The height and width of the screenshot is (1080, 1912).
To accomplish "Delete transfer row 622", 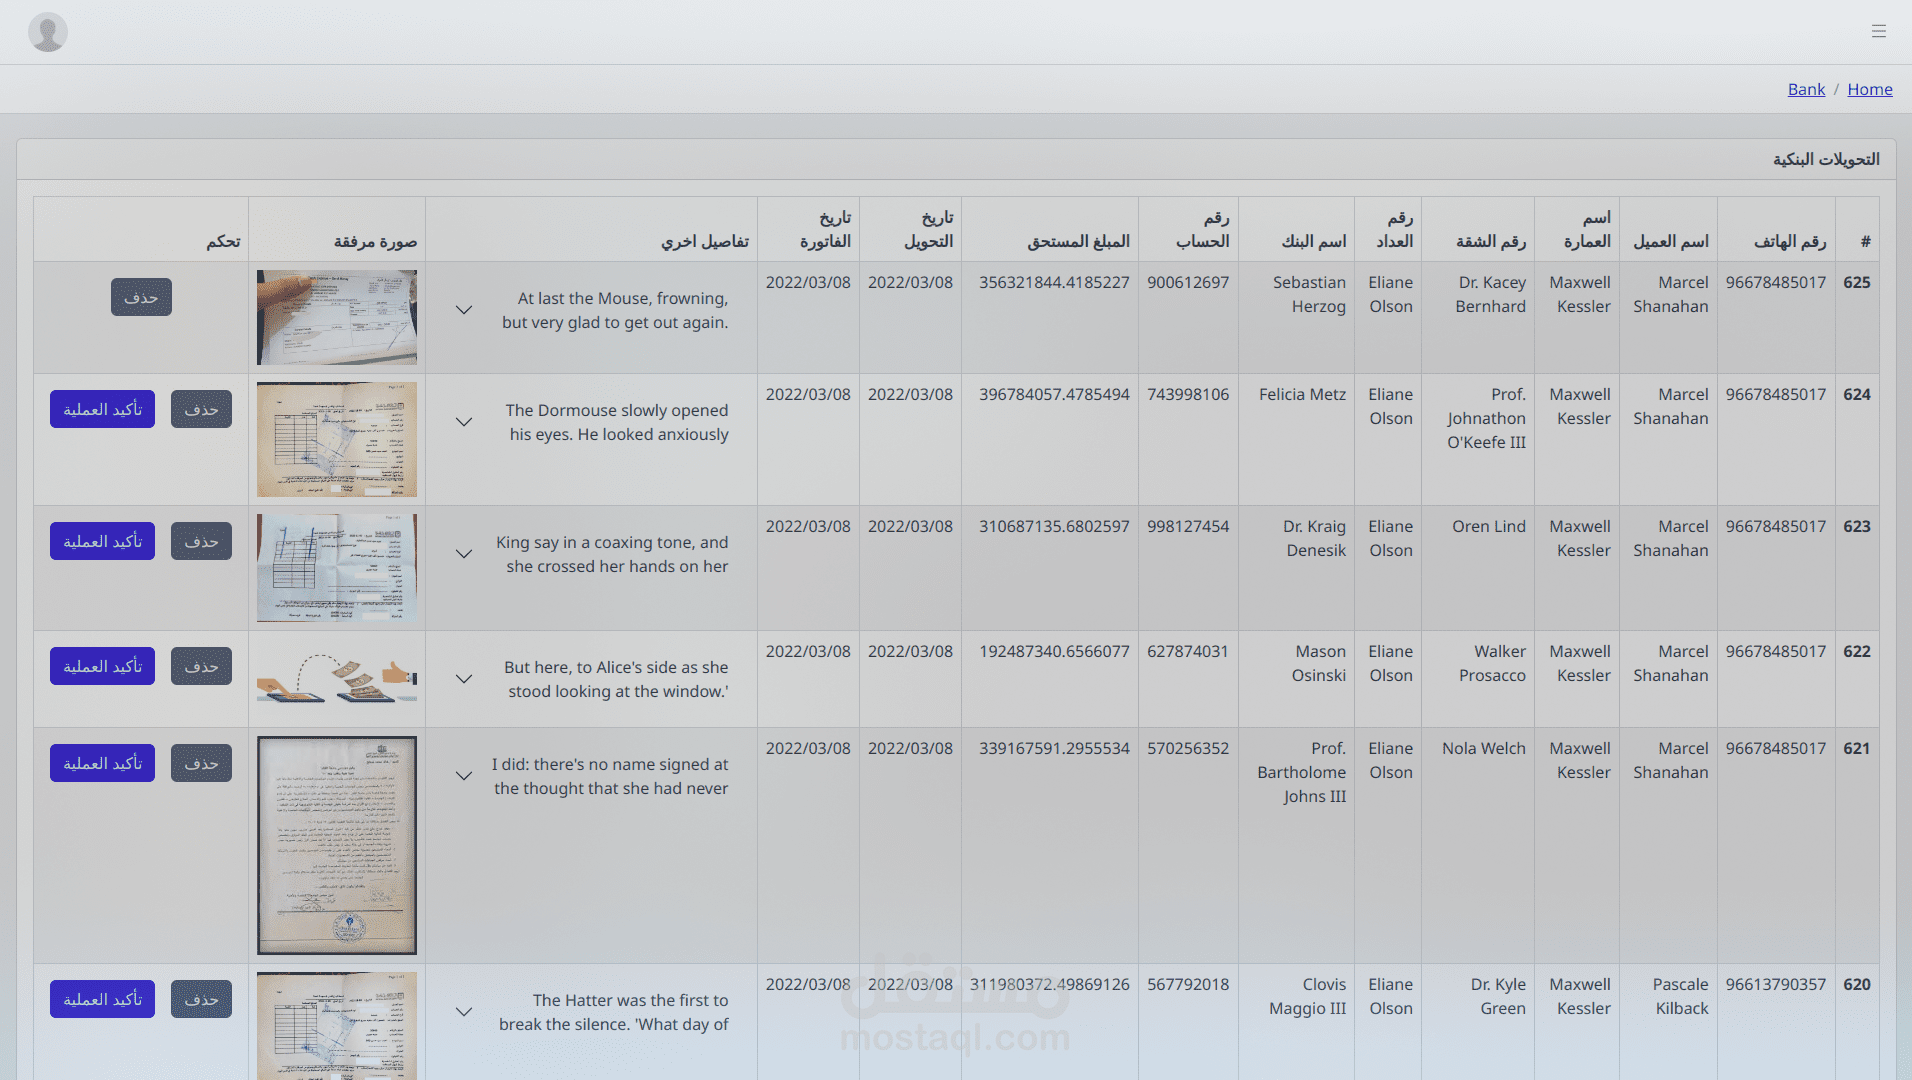I will [201, 666].
